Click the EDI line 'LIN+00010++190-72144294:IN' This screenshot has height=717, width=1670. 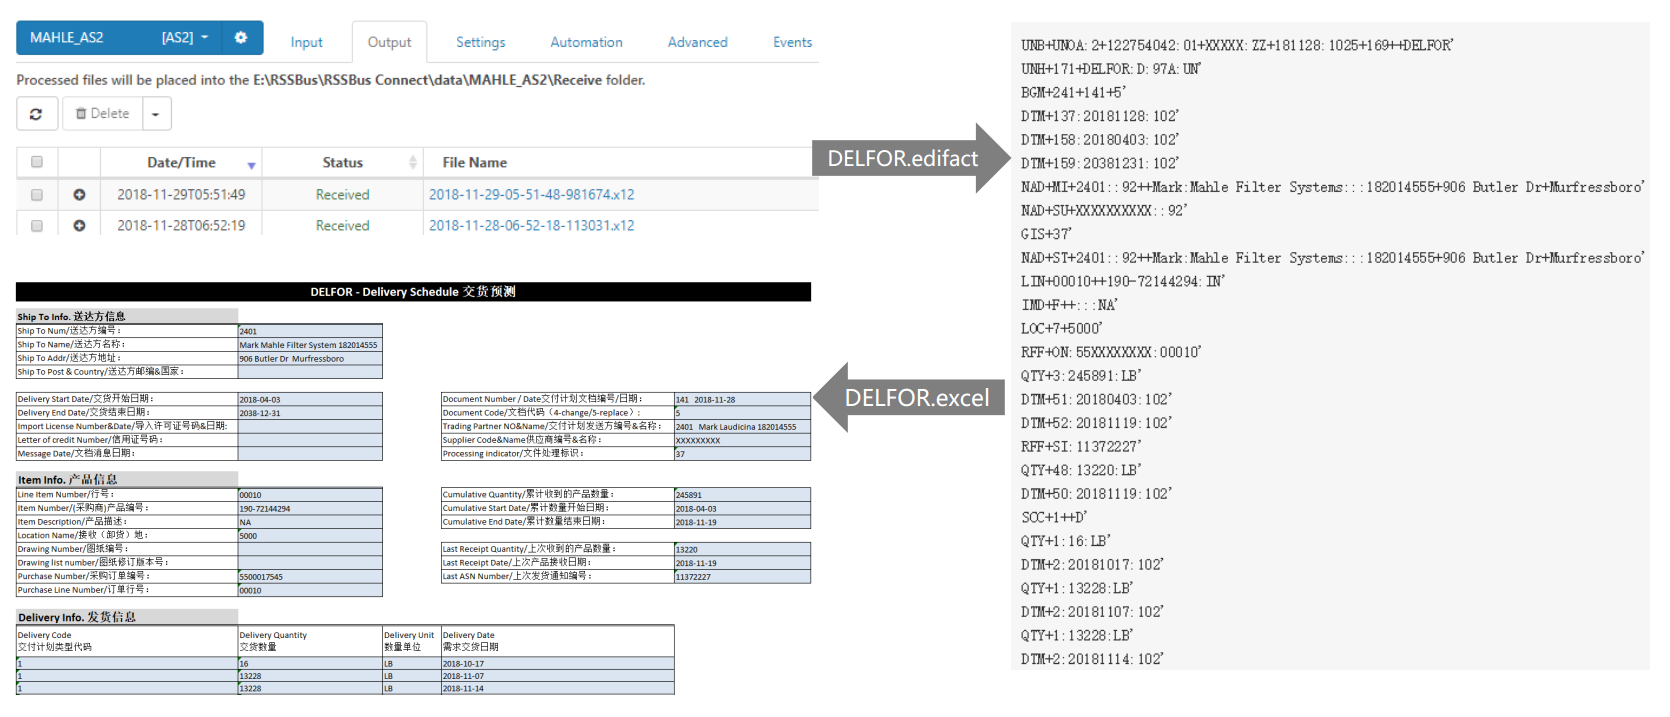pyautogui.click(x=1122, y=281)
